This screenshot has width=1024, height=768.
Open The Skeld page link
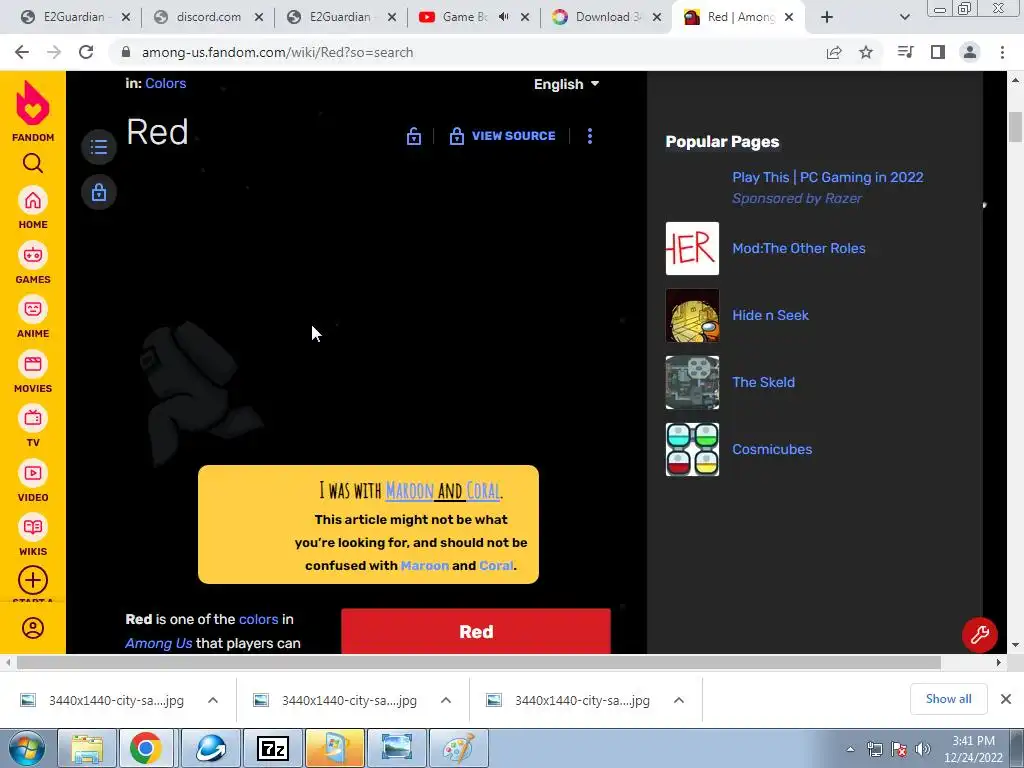763,383
